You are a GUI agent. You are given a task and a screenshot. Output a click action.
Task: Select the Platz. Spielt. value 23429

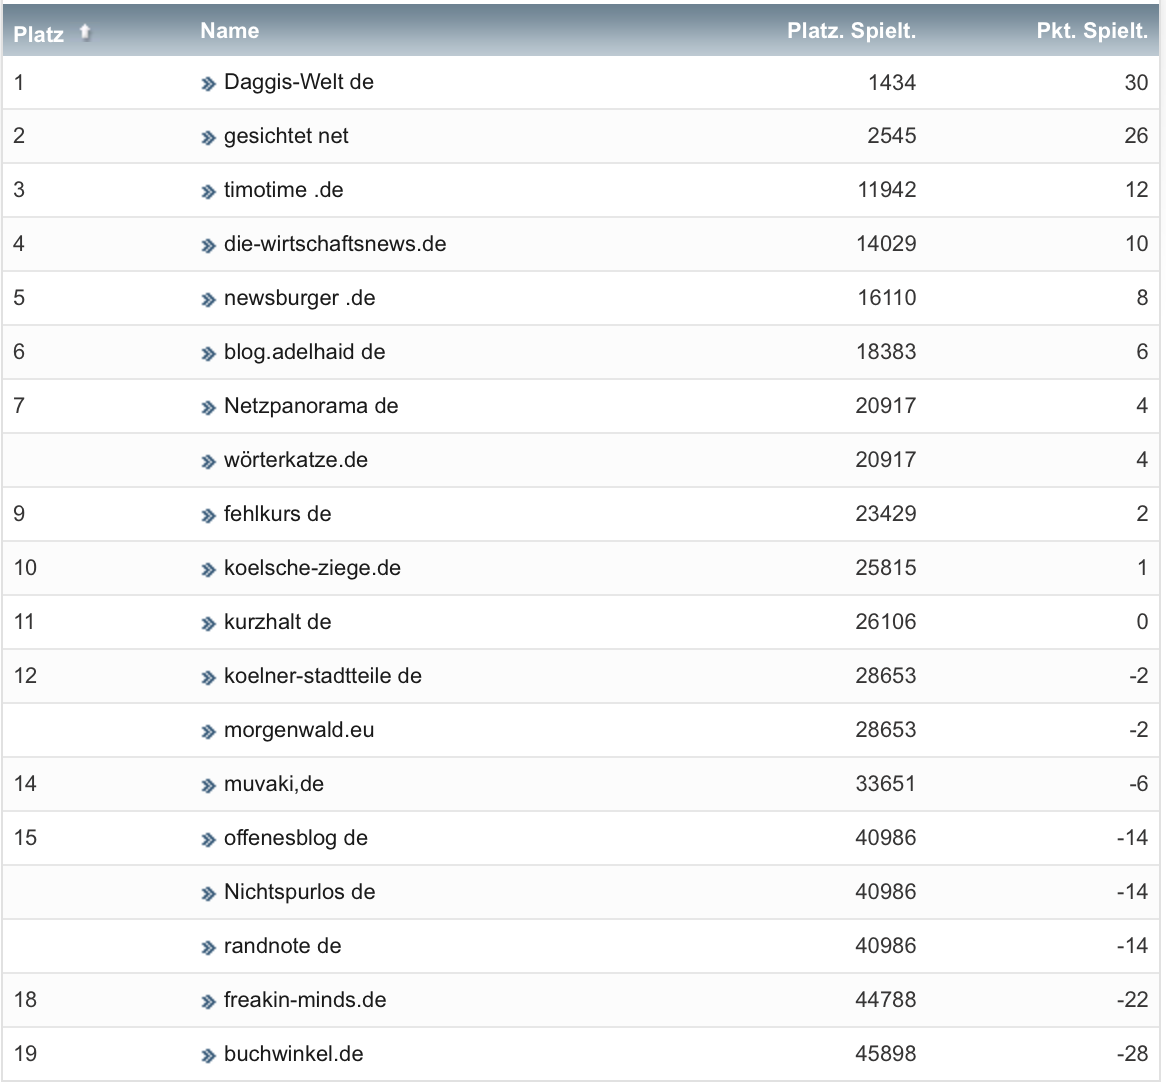(x=886, y=514)
